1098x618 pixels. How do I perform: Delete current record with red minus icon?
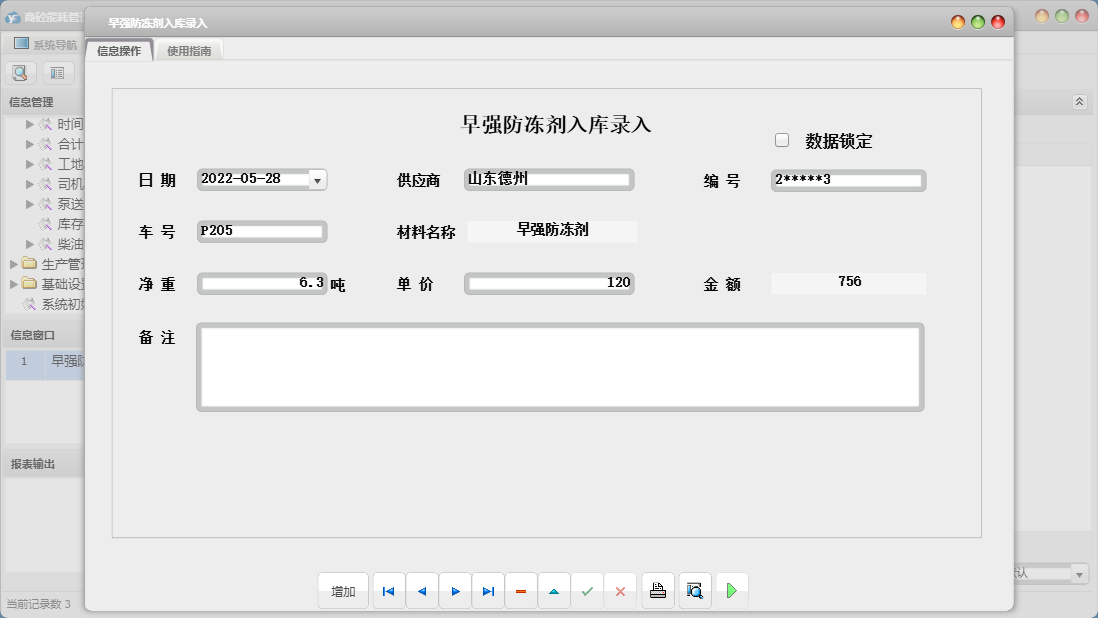(x=521, y=591)
